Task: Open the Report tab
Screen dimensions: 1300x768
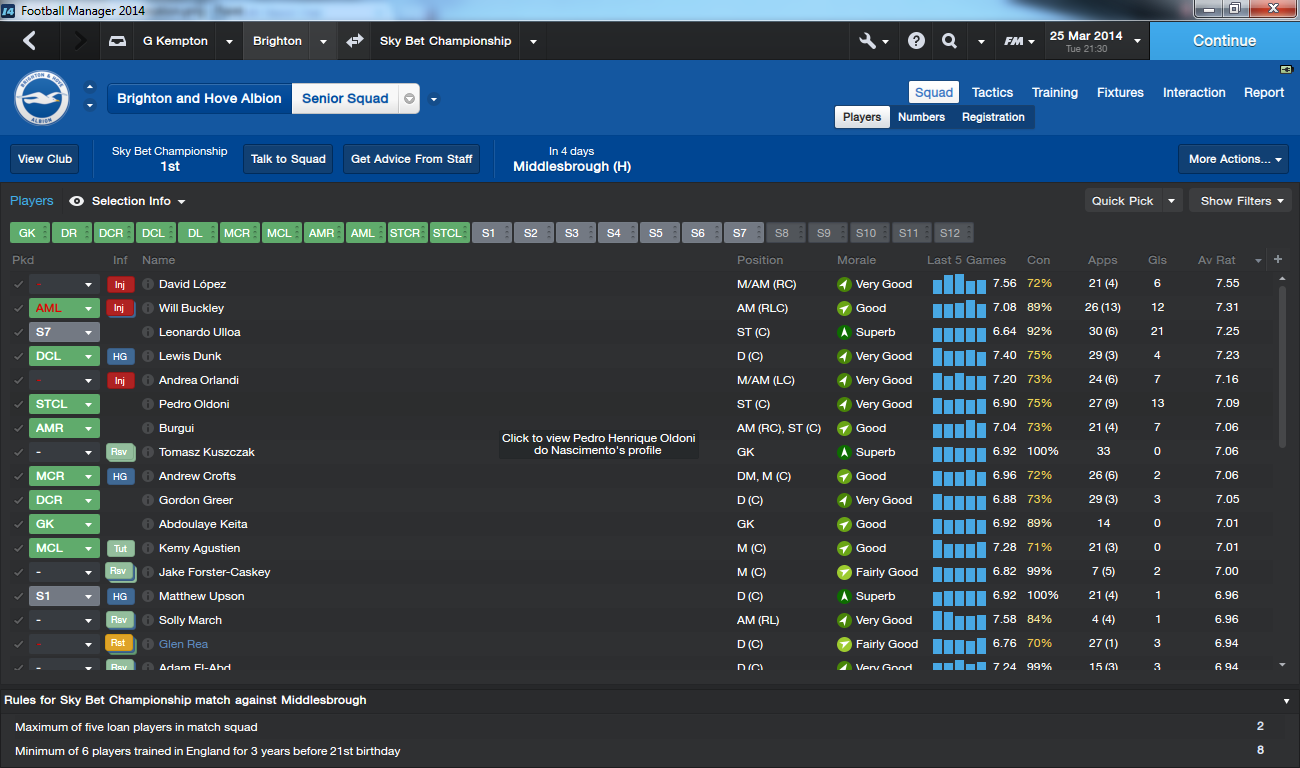Action: 1264,92
